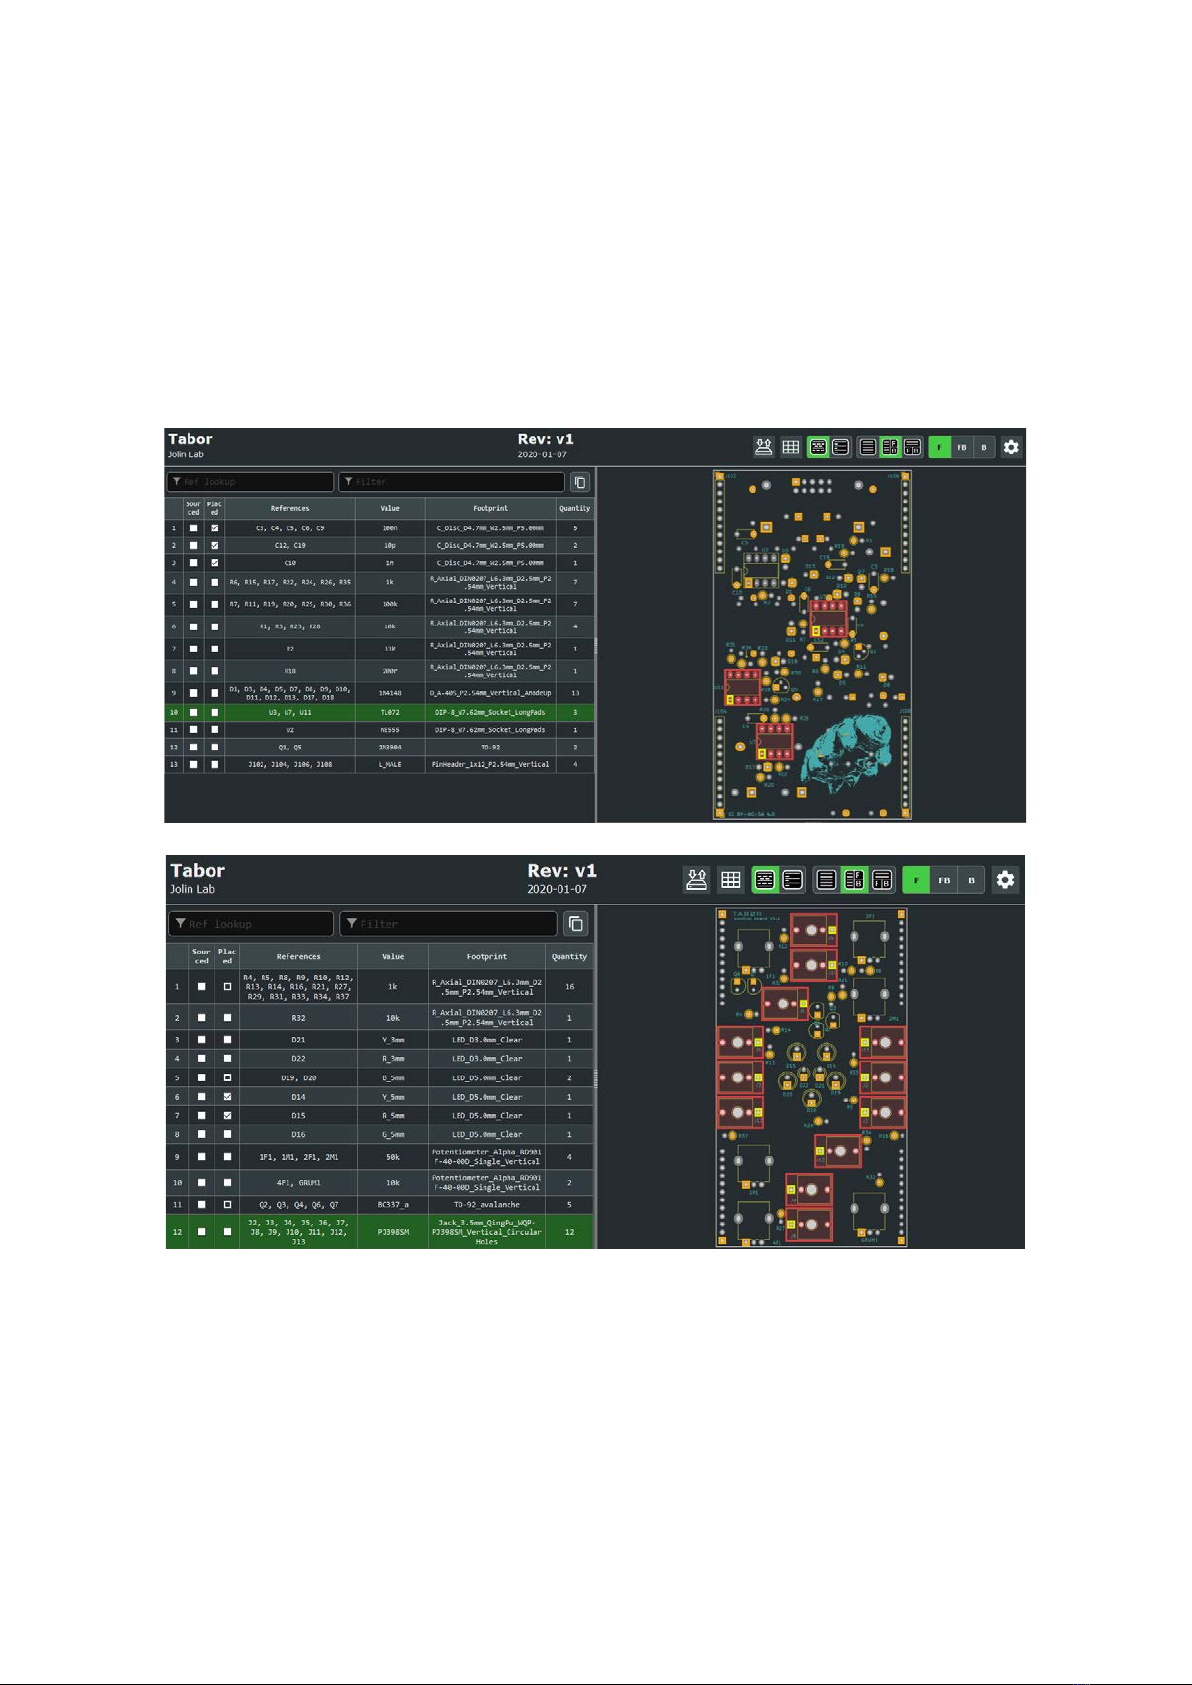This screenshot has height=1685, width=1192.
Task: Switch to BOM-only layout icon in lower toolbar
Action: tap(827, 880)
